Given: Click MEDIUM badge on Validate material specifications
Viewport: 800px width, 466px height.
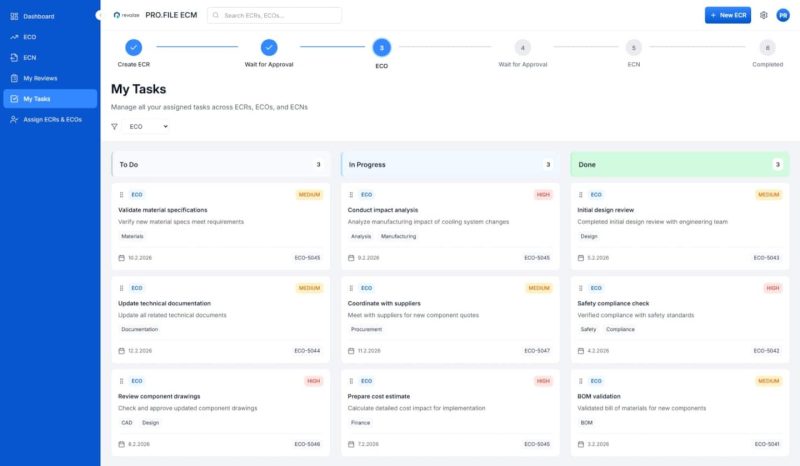Looking at the screenshot, I should point(309,194).
